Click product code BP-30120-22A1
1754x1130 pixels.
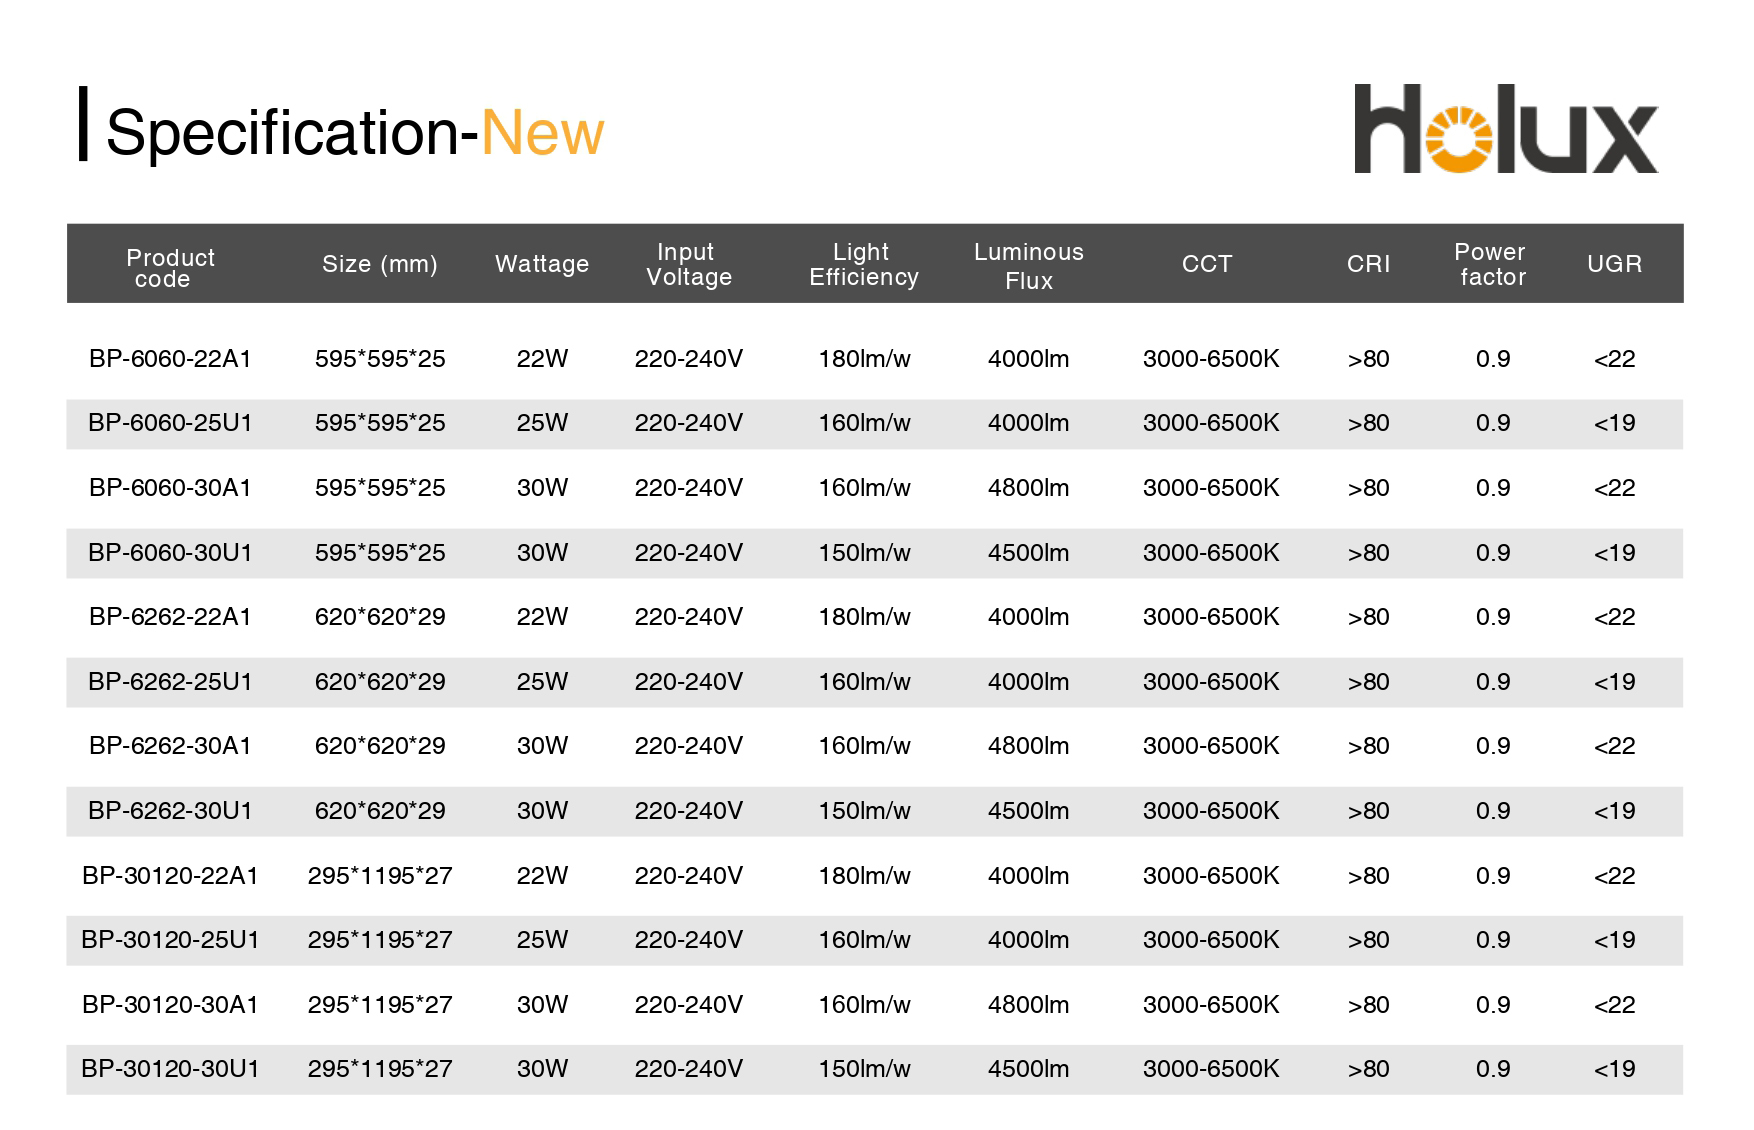pos(170,876)
